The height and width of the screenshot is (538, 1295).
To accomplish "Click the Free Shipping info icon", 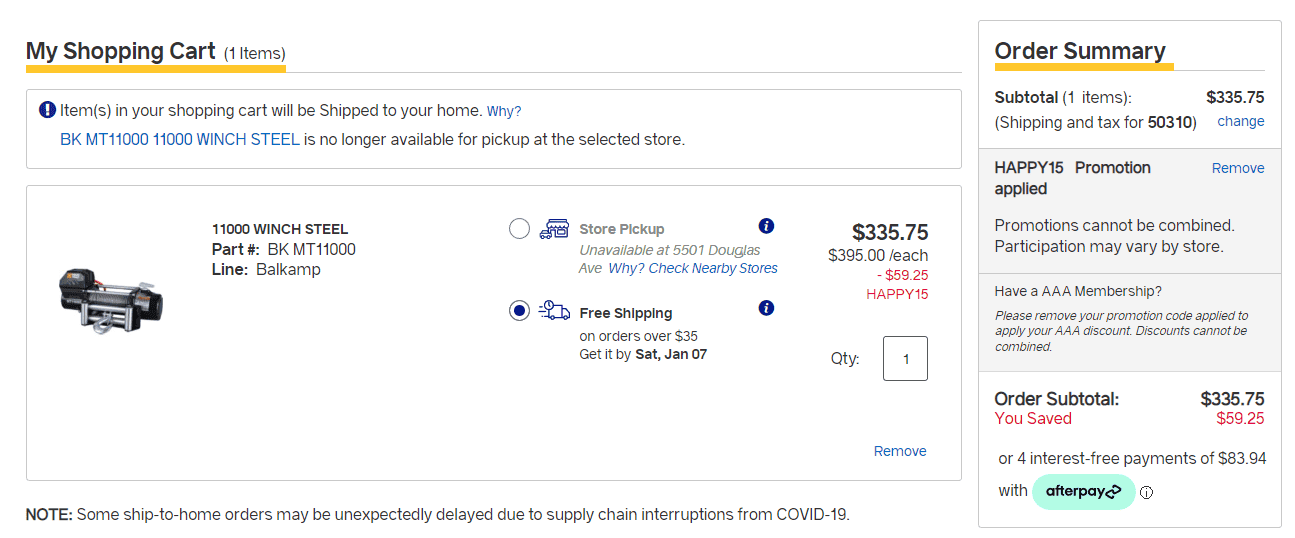I will tap(766, 308).
